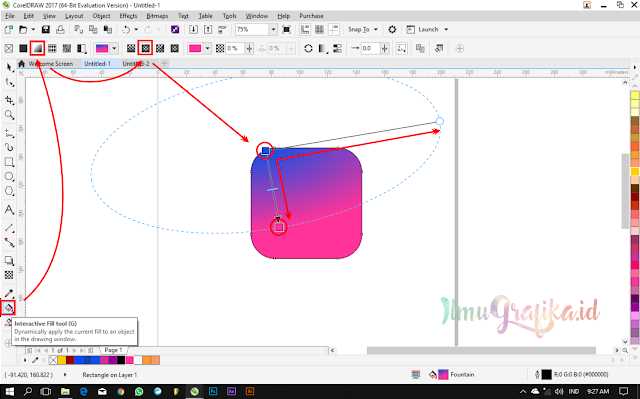Choose the Conical fountain fill type

coord(160,49)
